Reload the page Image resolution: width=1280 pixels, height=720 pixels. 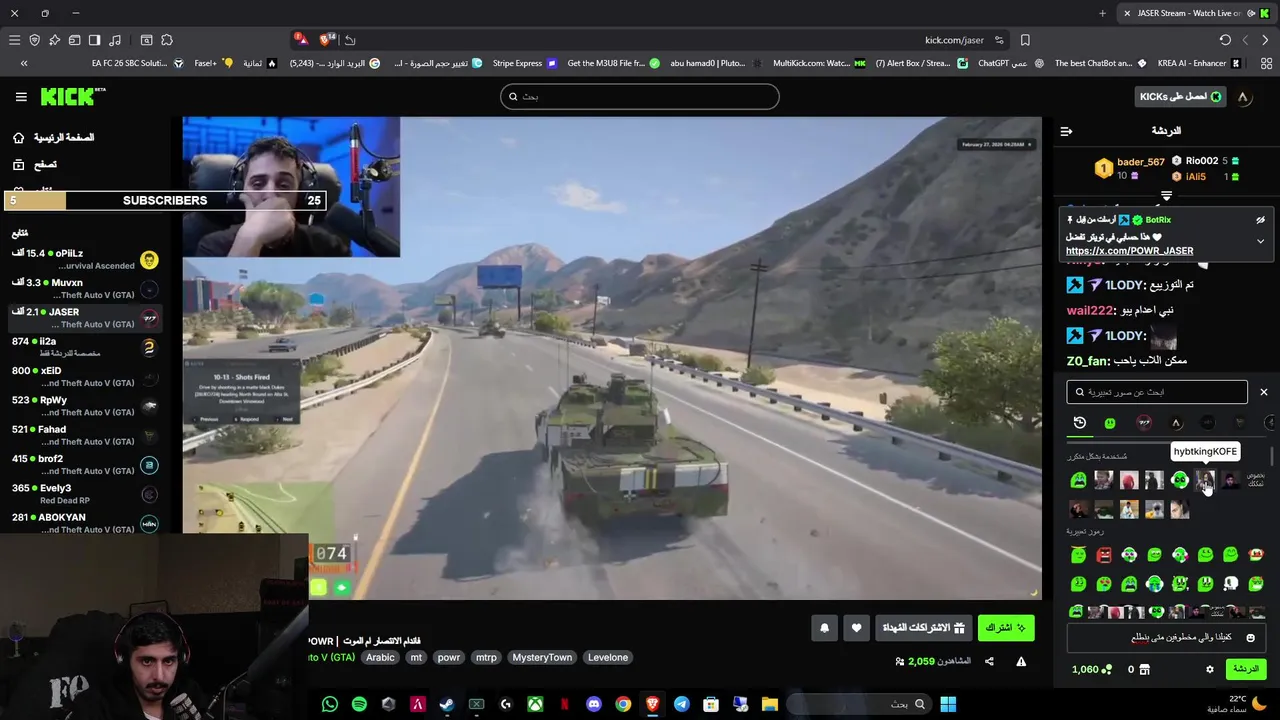1225,40
